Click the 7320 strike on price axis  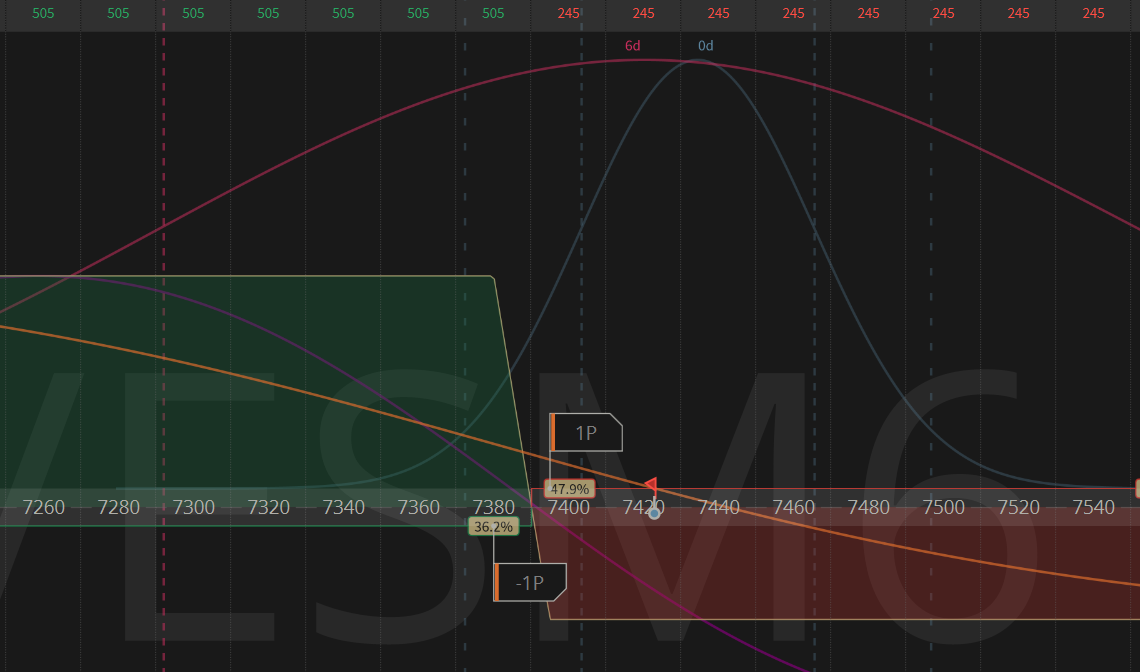coord(268,507)
